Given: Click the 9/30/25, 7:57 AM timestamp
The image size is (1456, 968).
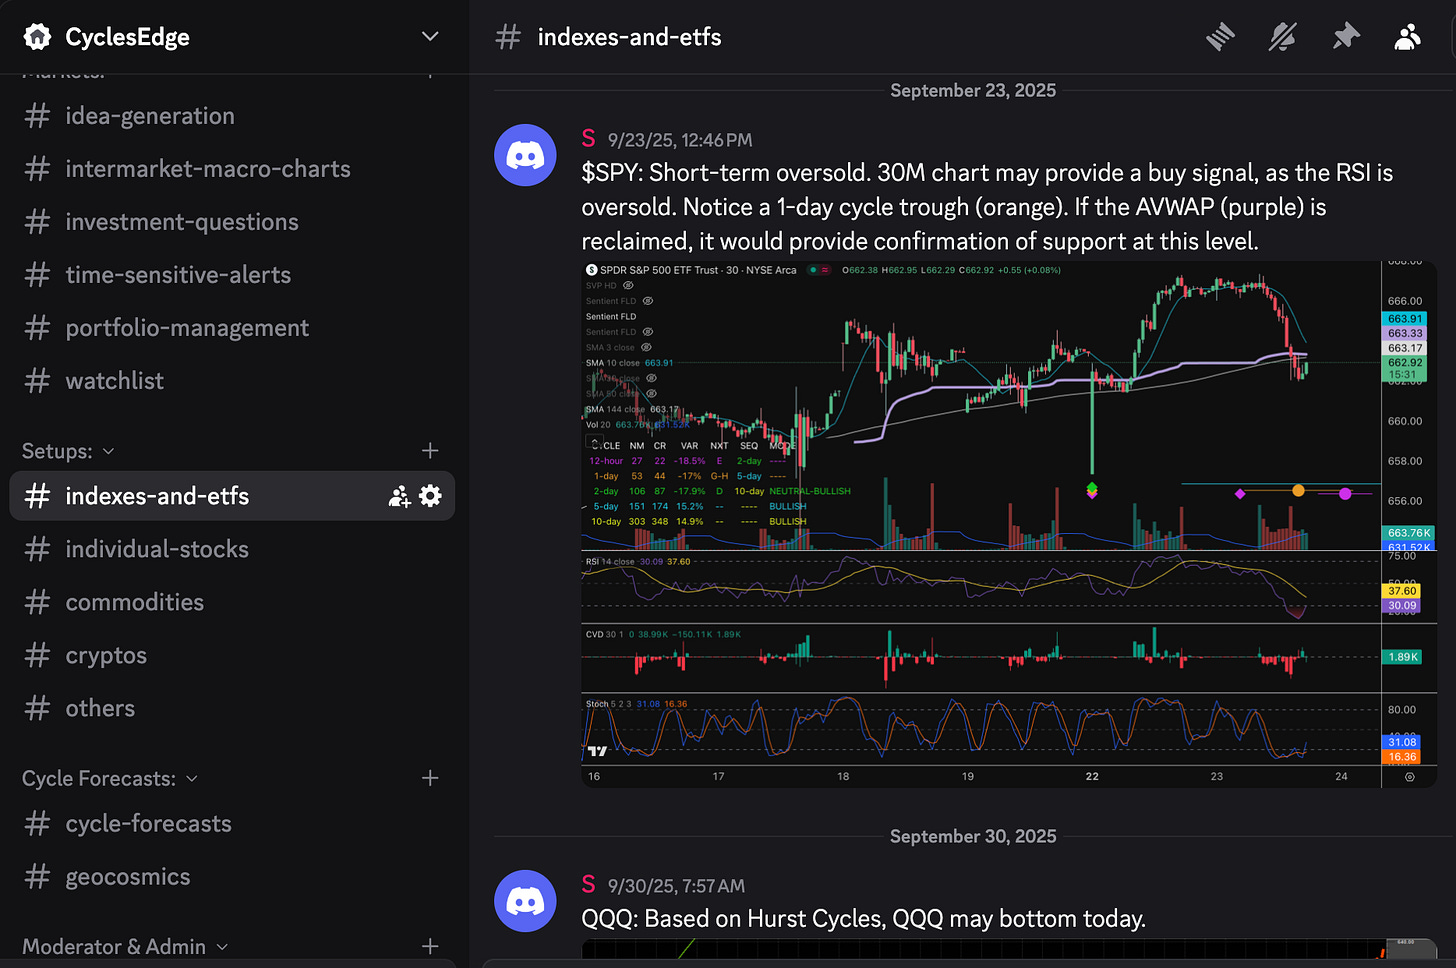Looking at the screenshot, I should [676, 886].
